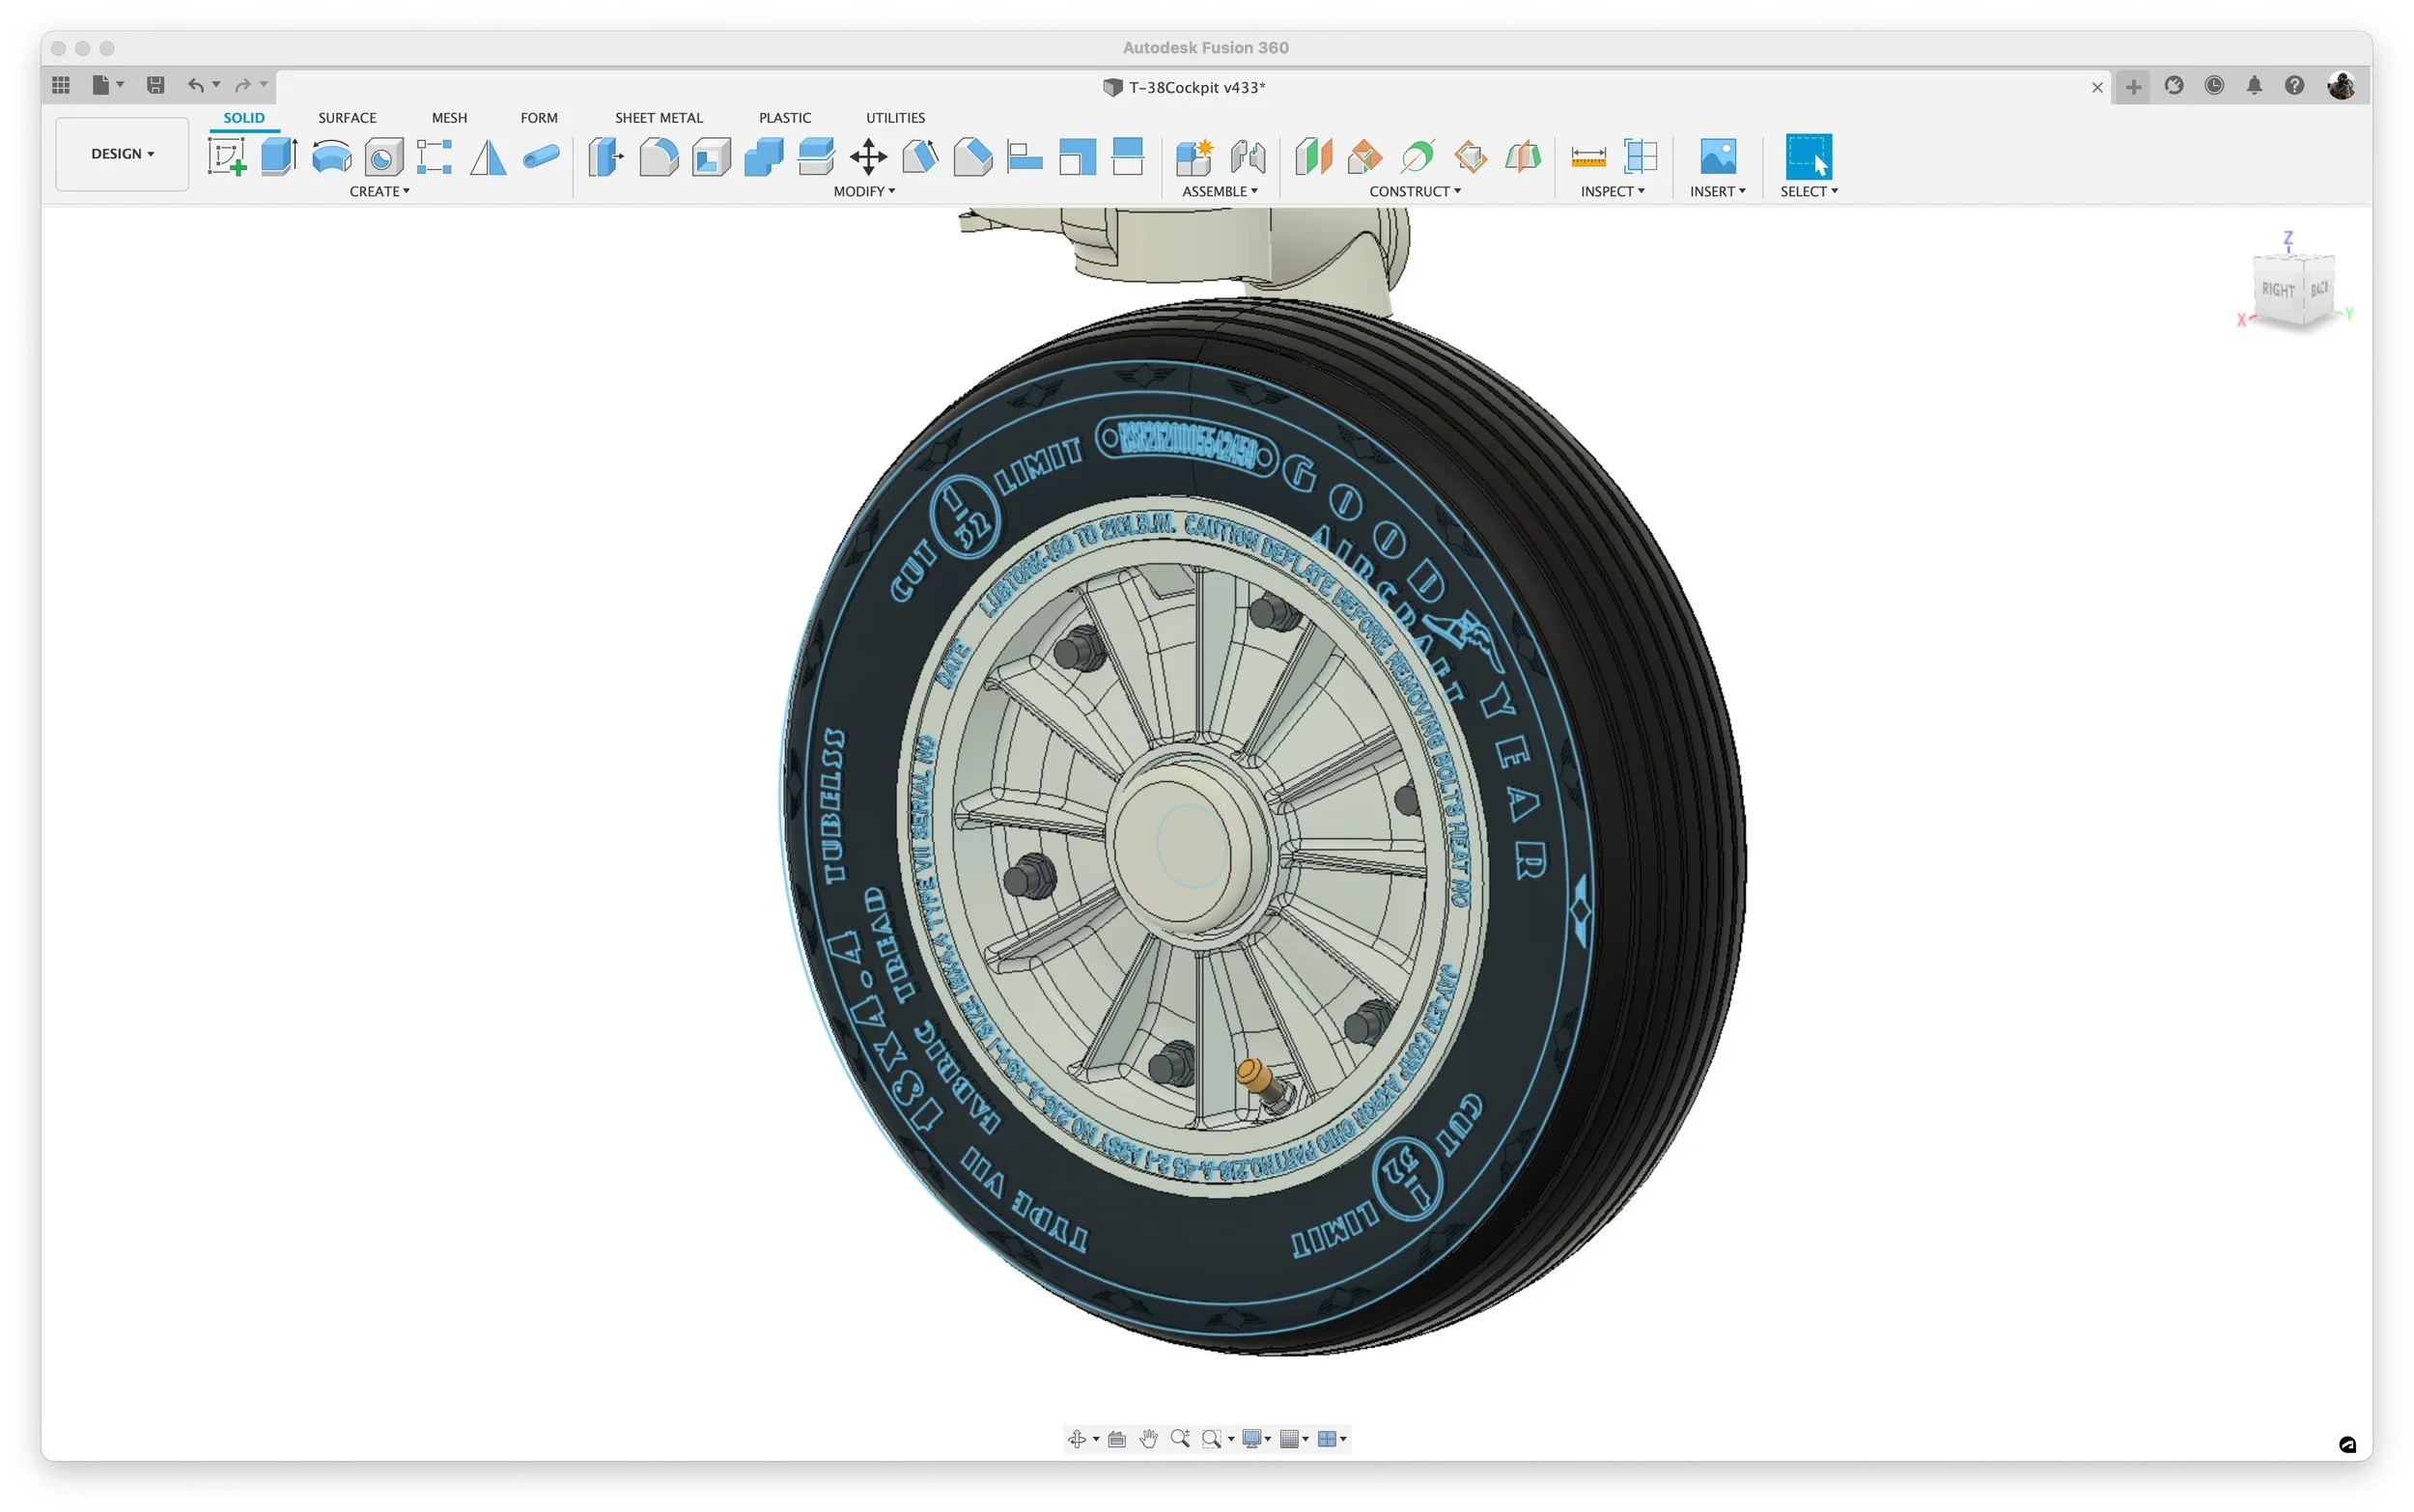Select the Shell tool icon

pyautogui.click(x=711, y=157)
